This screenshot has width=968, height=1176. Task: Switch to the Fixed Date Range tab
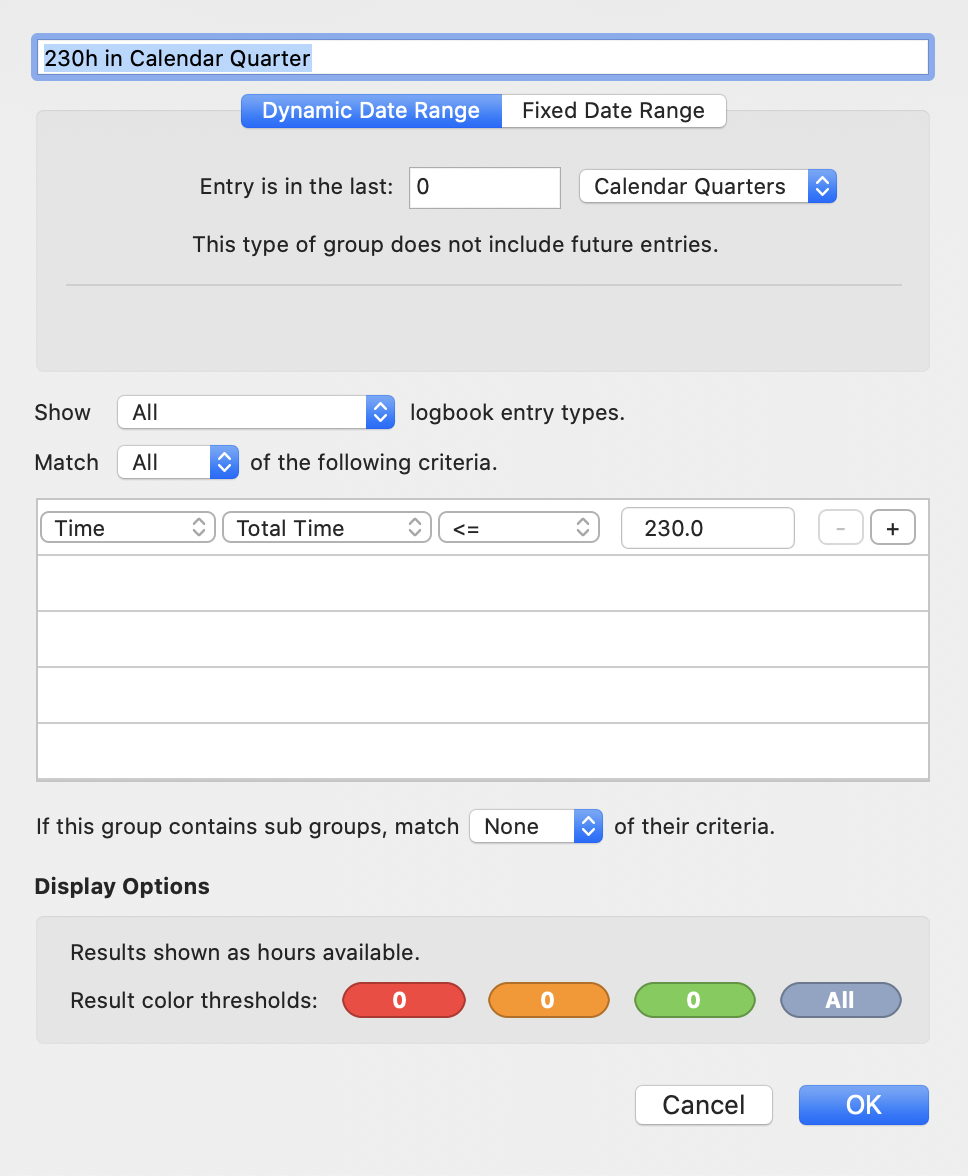(x=613, y=111)
